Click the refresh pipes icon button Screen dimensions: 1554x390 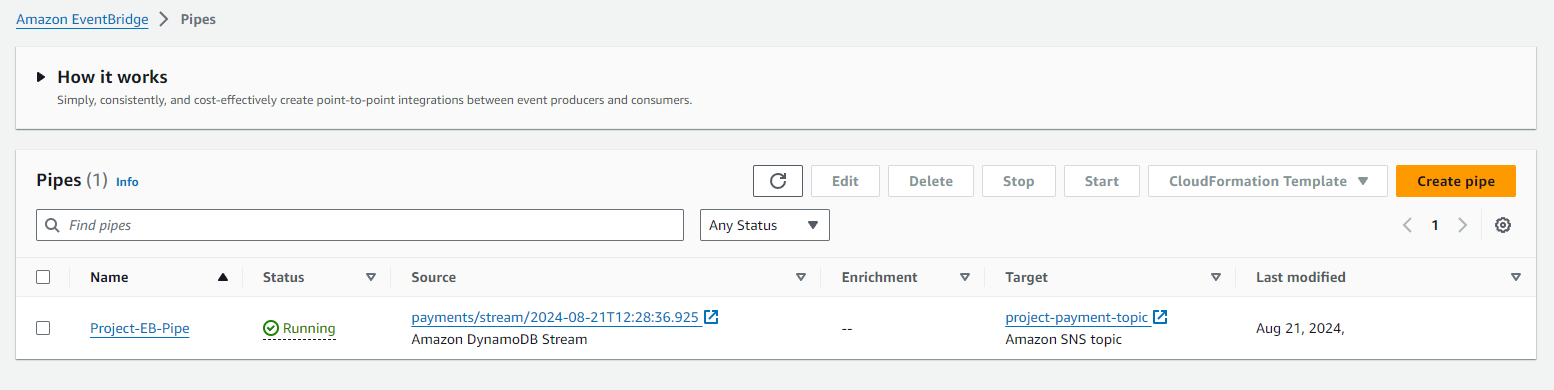[778, 181]
